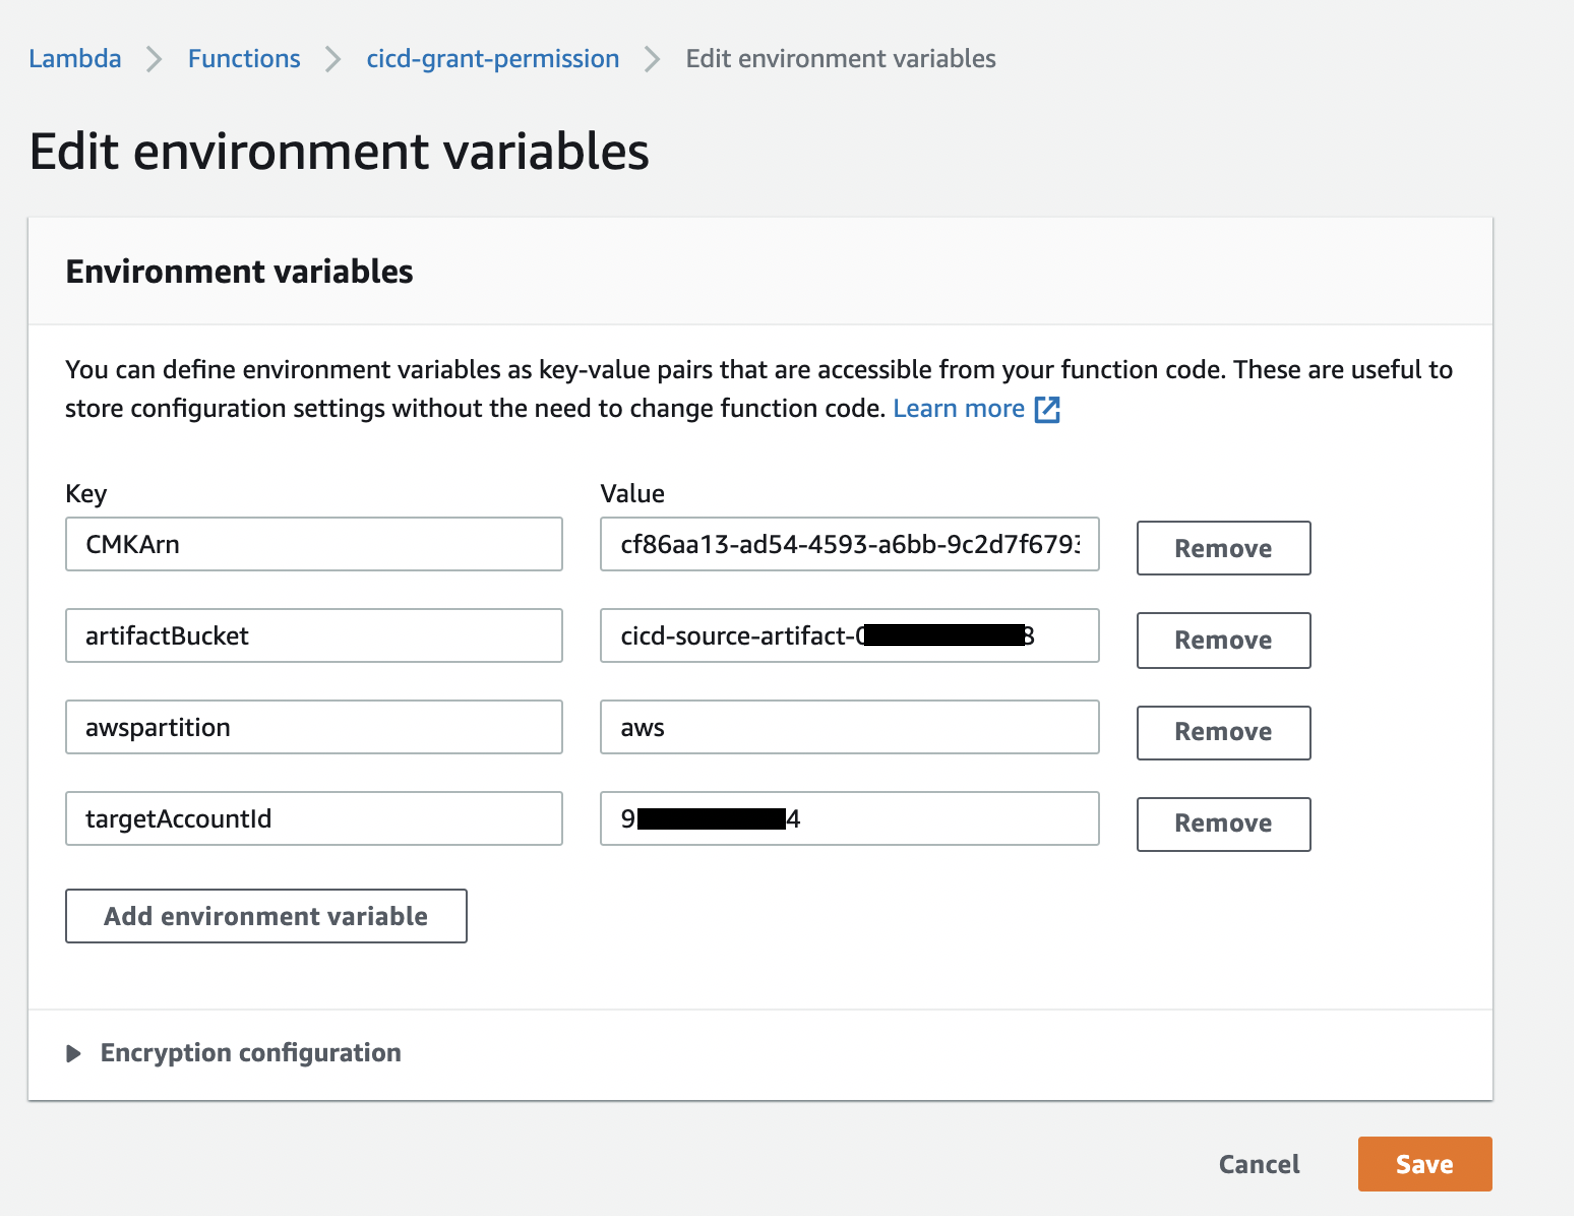This screenshot has height=1216, width=1574.
Task: Save the environment variables
Action: 1424,1164
